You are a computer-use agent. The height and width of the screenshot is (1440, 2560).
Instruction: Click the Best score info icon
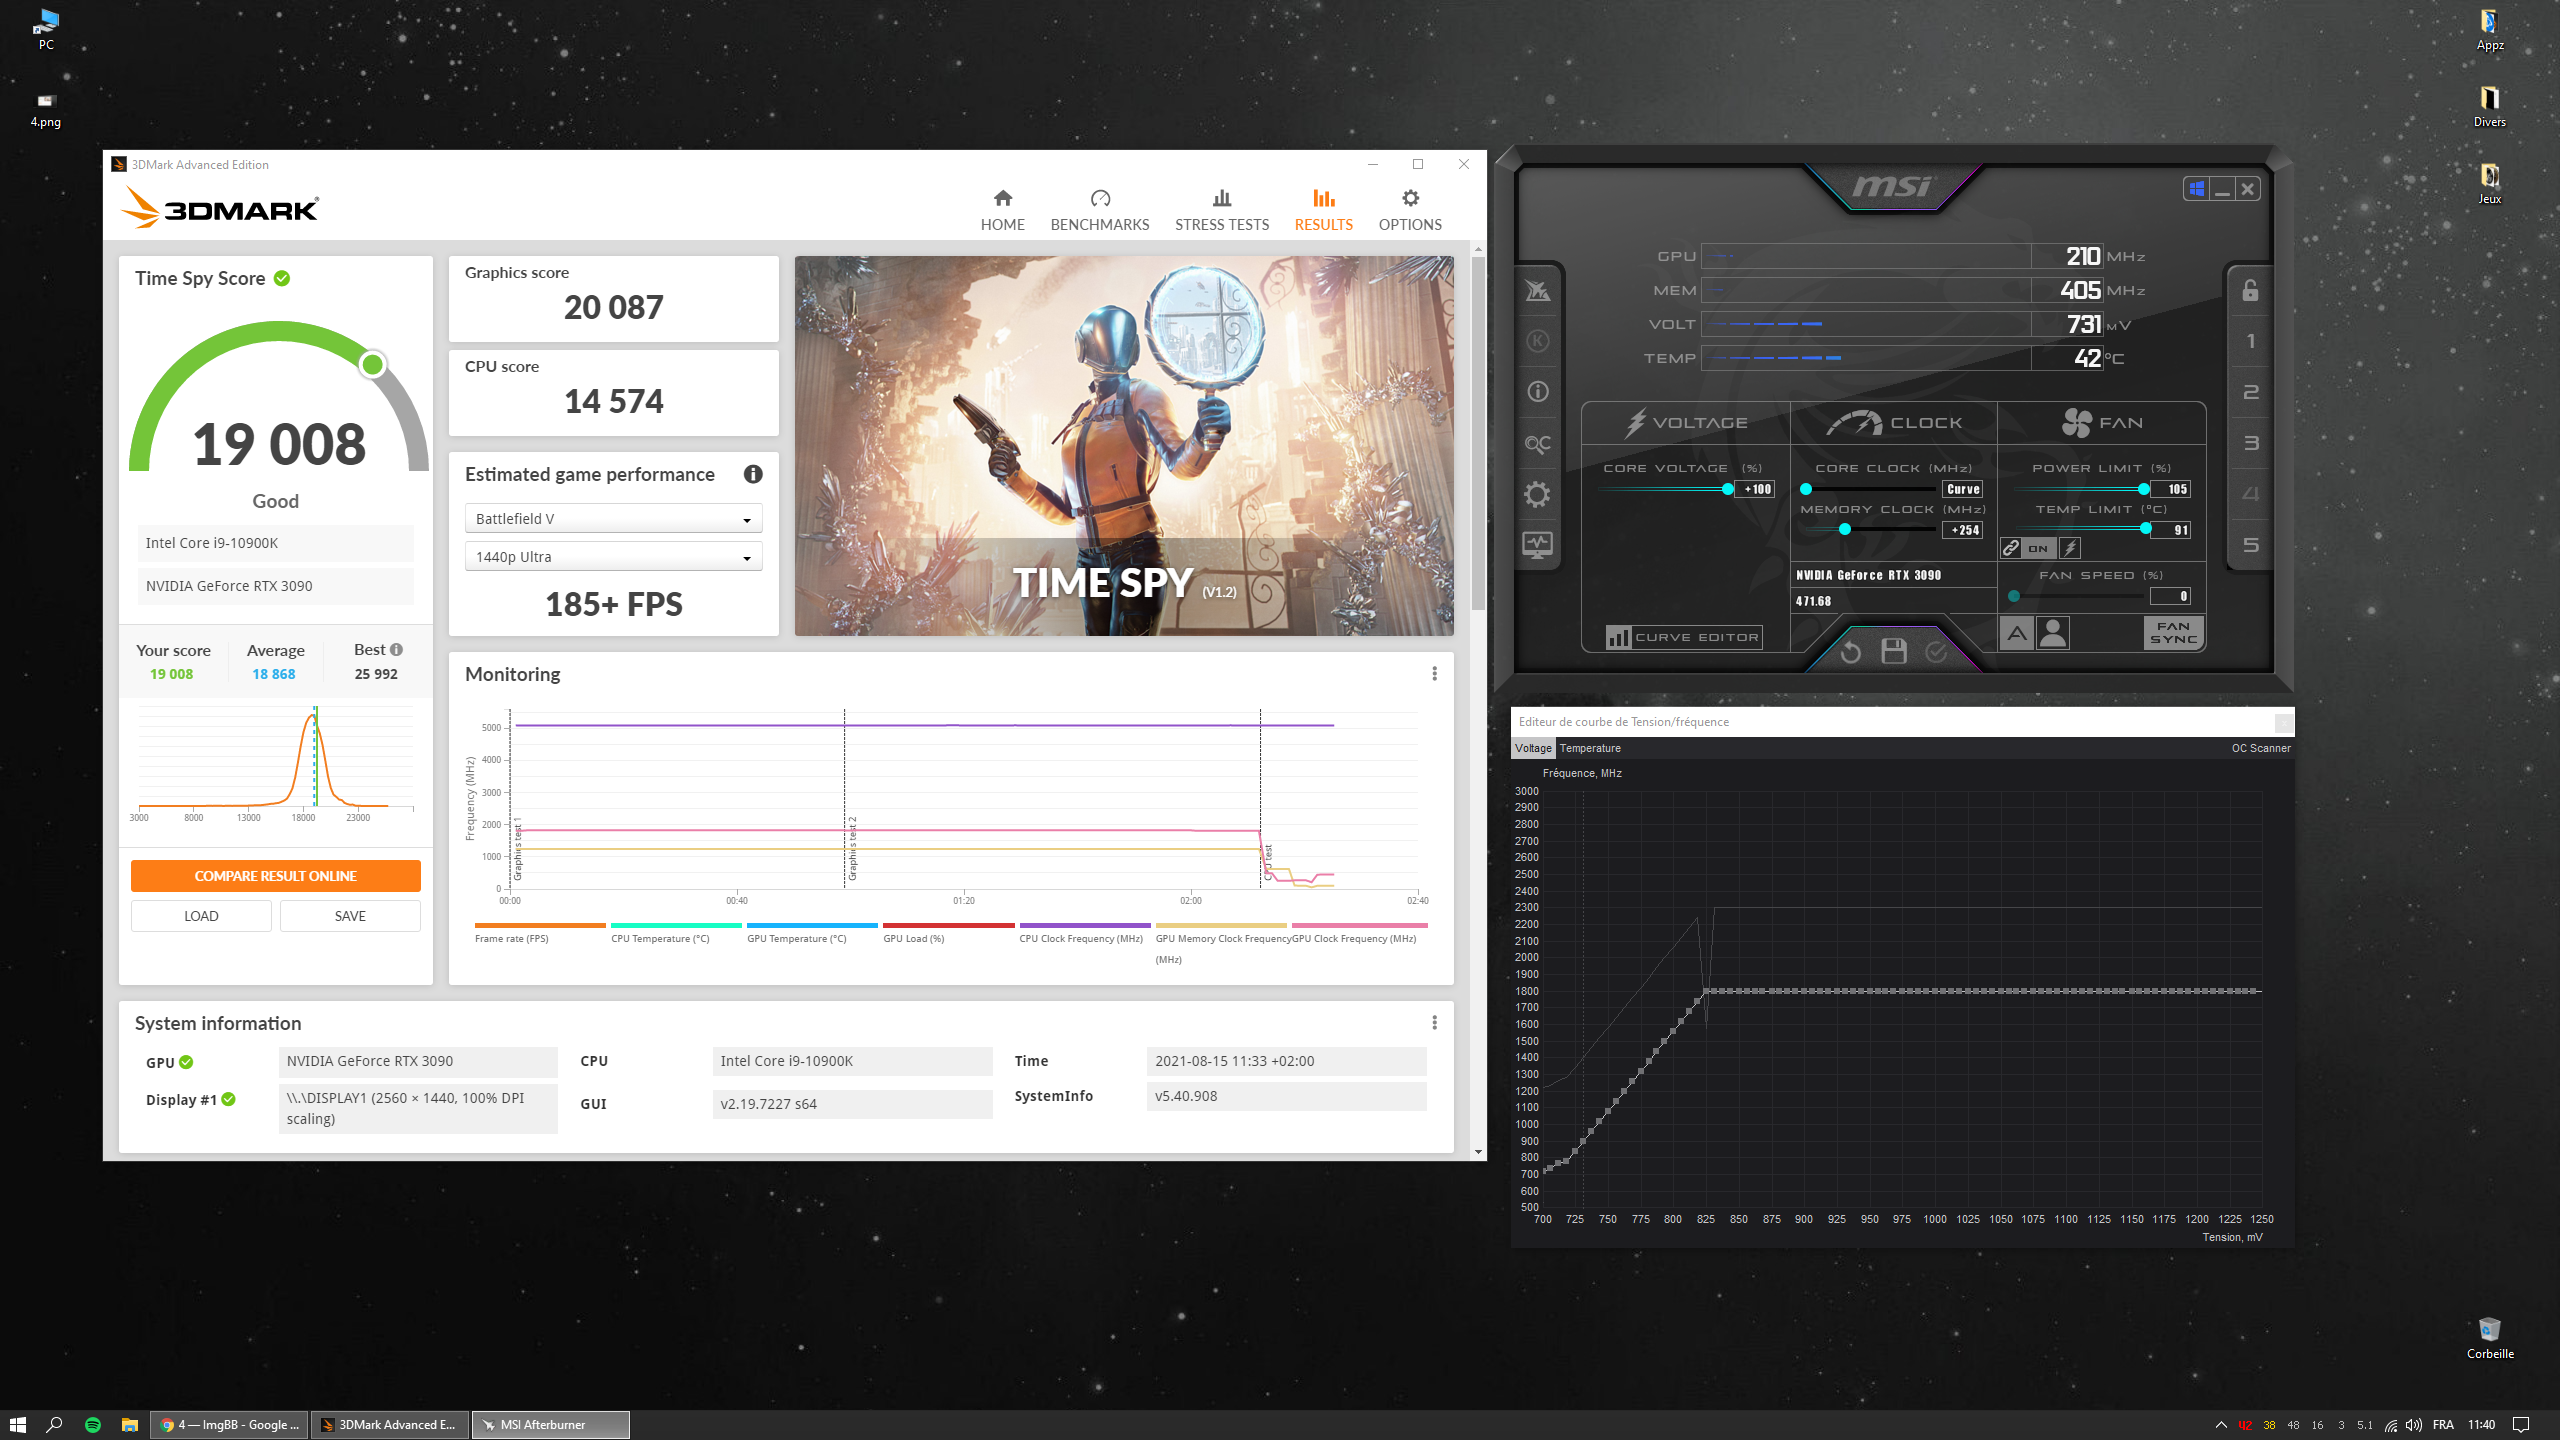click(x=397, y=649)
